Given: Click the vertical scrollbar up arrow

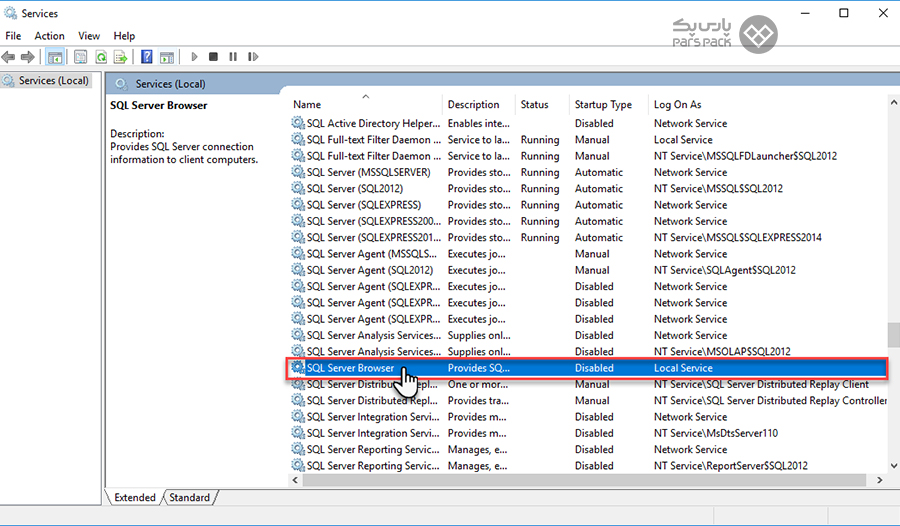Looking at the screenshot, I should point(894,103).
